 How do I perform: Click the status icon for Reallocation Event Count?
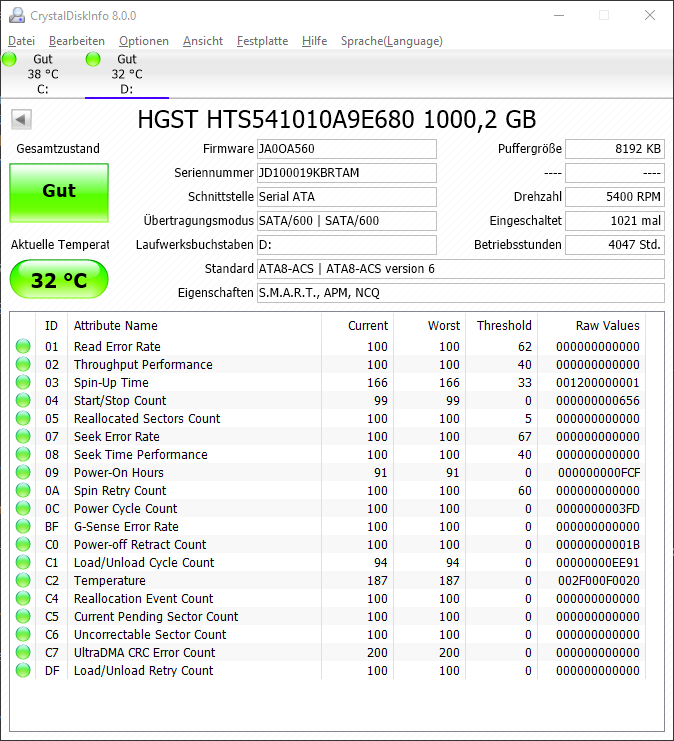click(23, 598)
